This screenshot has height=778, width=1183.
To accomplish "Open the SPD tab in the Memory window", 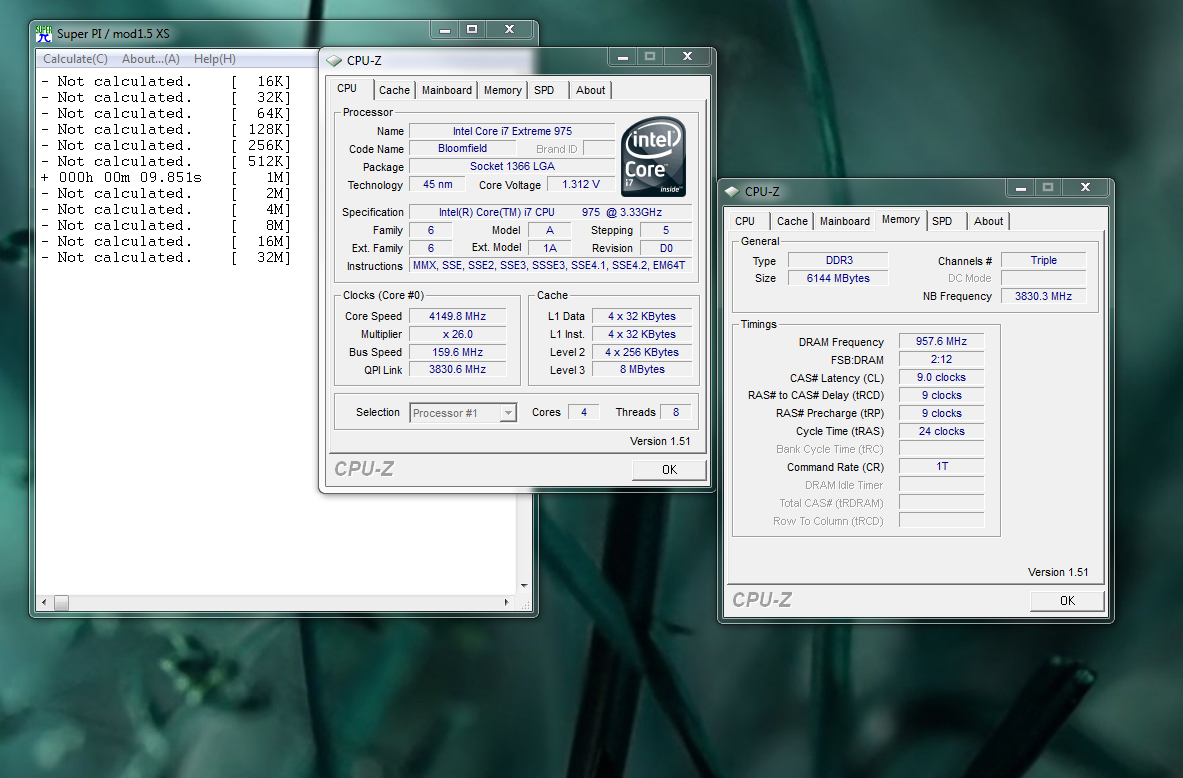I will 942,221.
